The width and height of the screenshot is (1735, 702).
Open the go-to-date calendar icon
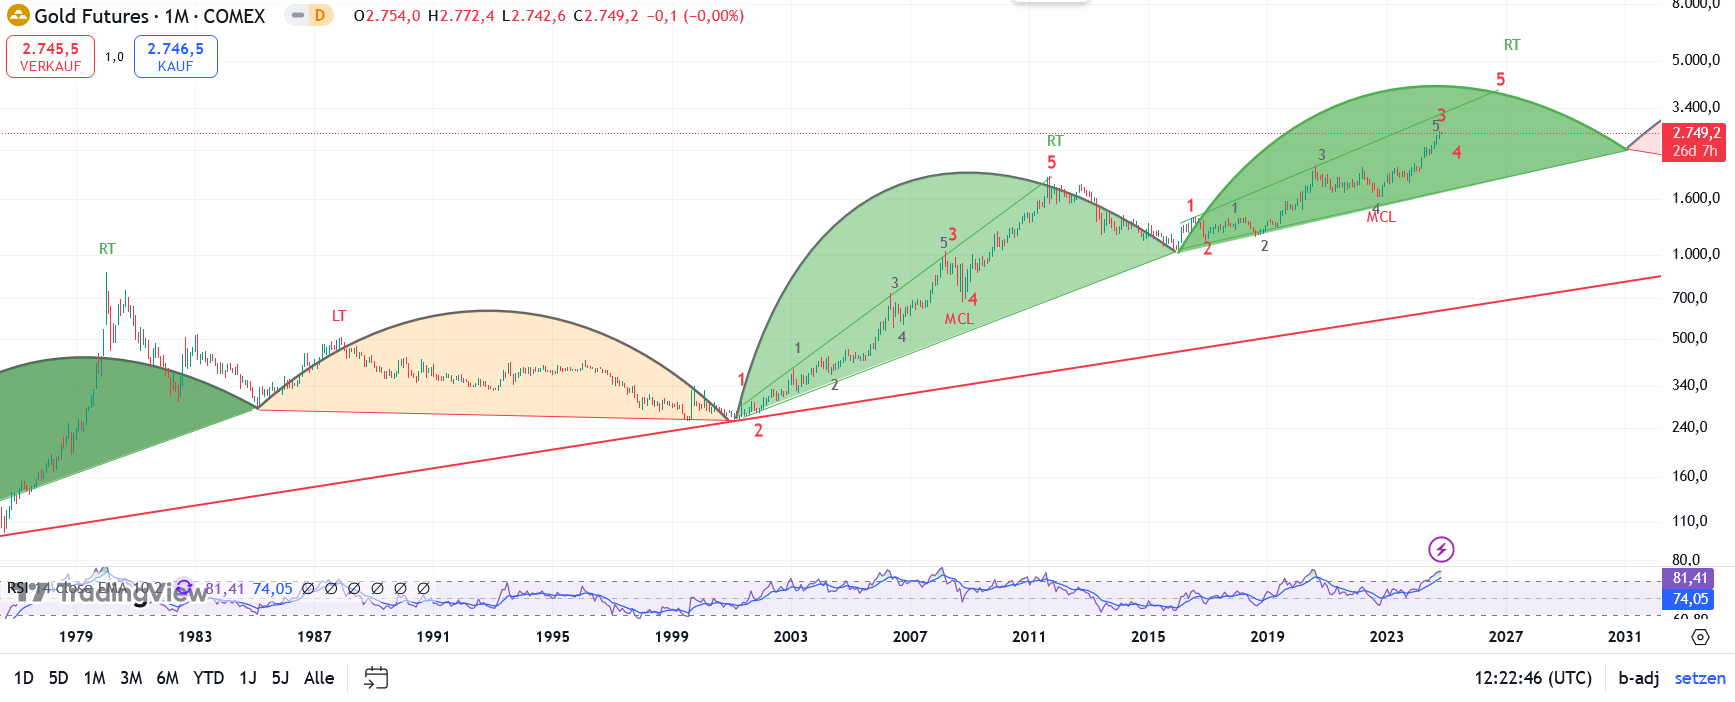pyautogui.click(x=376, y=678)
